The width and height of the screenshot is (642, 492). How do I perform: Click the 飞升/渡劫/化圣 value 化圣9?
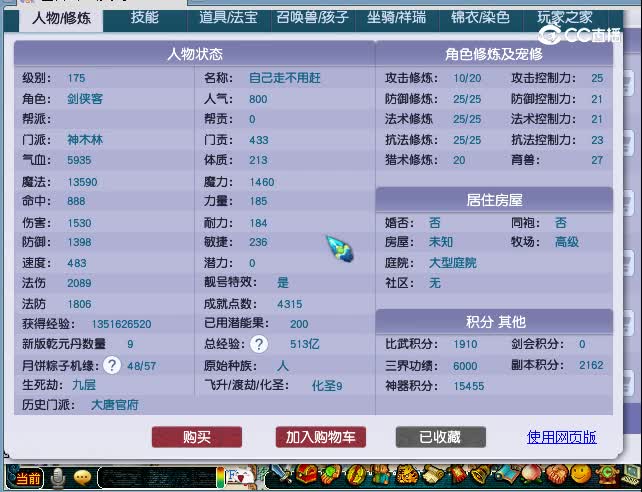pyautogui.click(x=327, y=386)
